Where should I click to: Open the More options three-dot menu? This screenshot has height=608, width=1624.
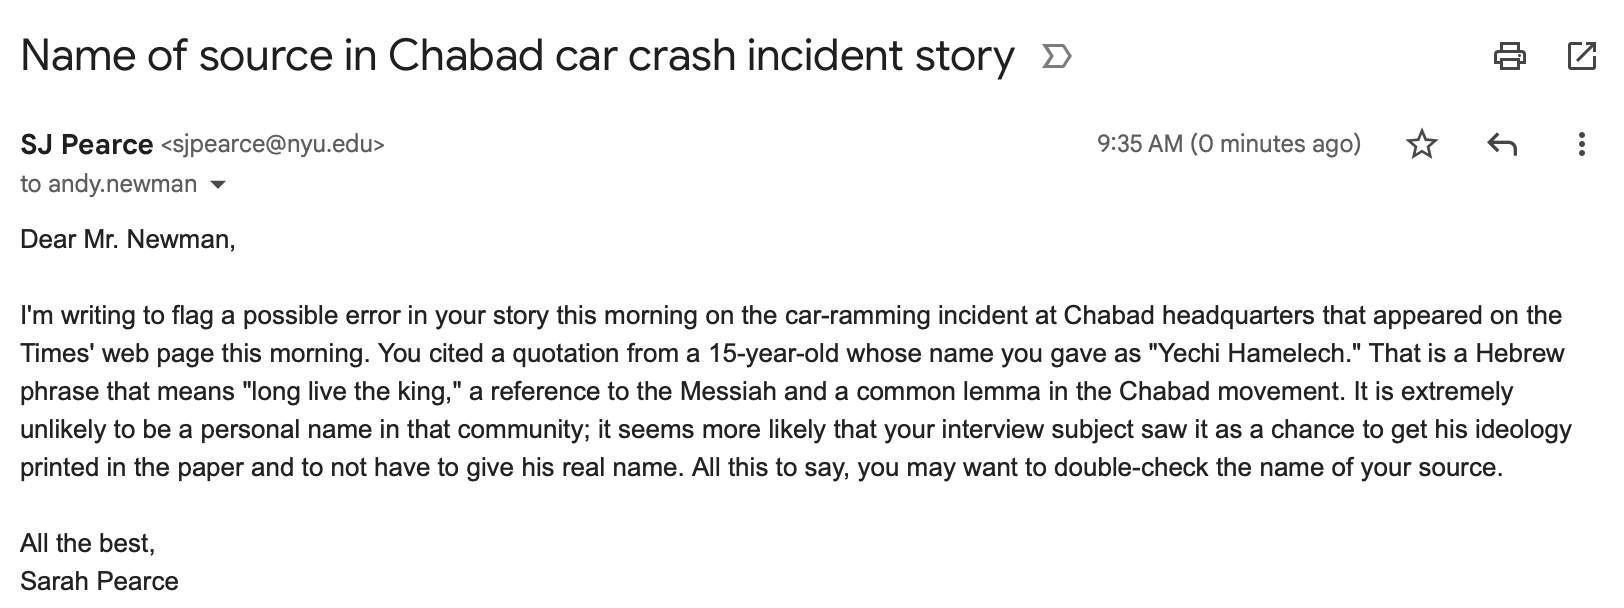click(x=1581, y=145)
